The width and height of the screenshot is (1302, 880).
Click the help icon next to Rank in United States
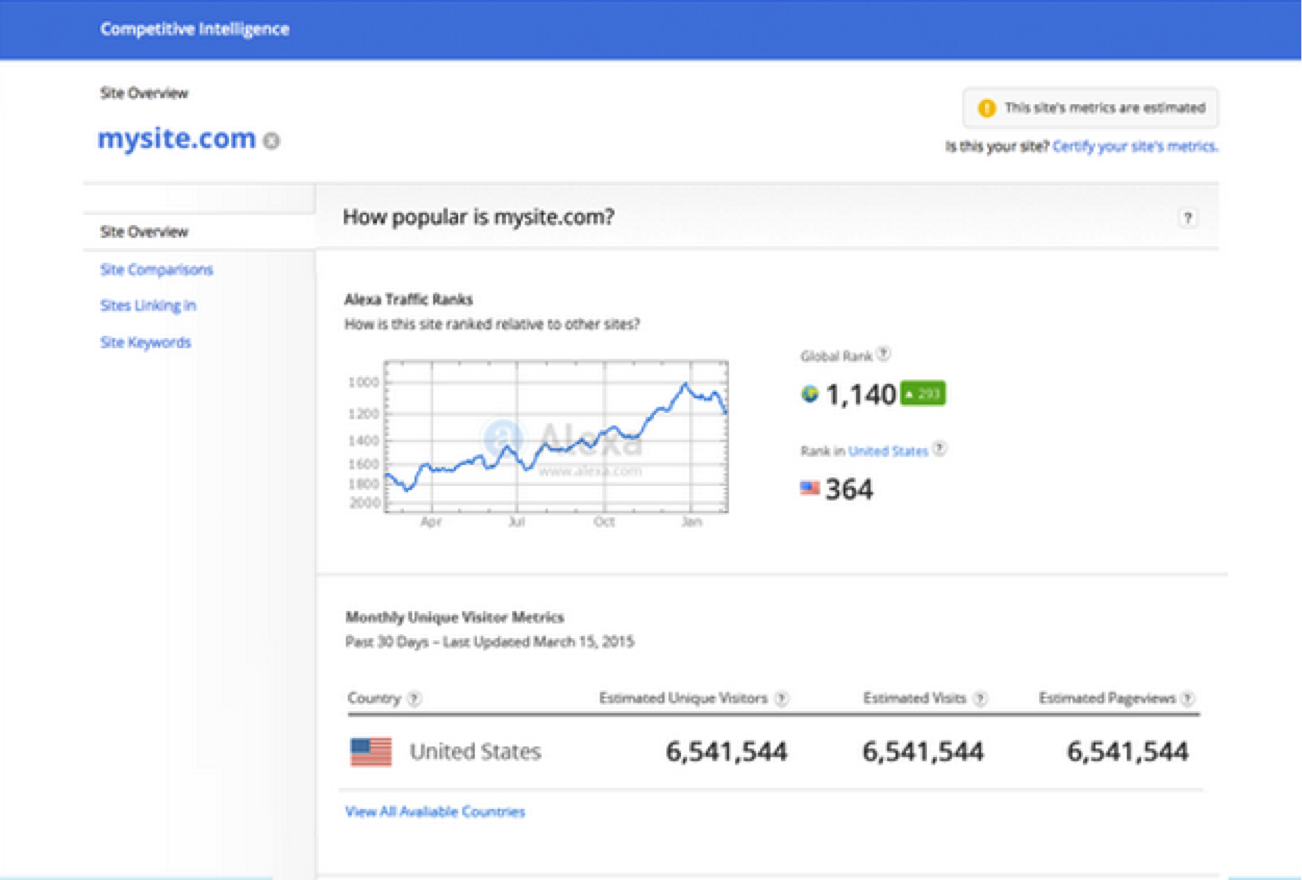click(939, 450)
